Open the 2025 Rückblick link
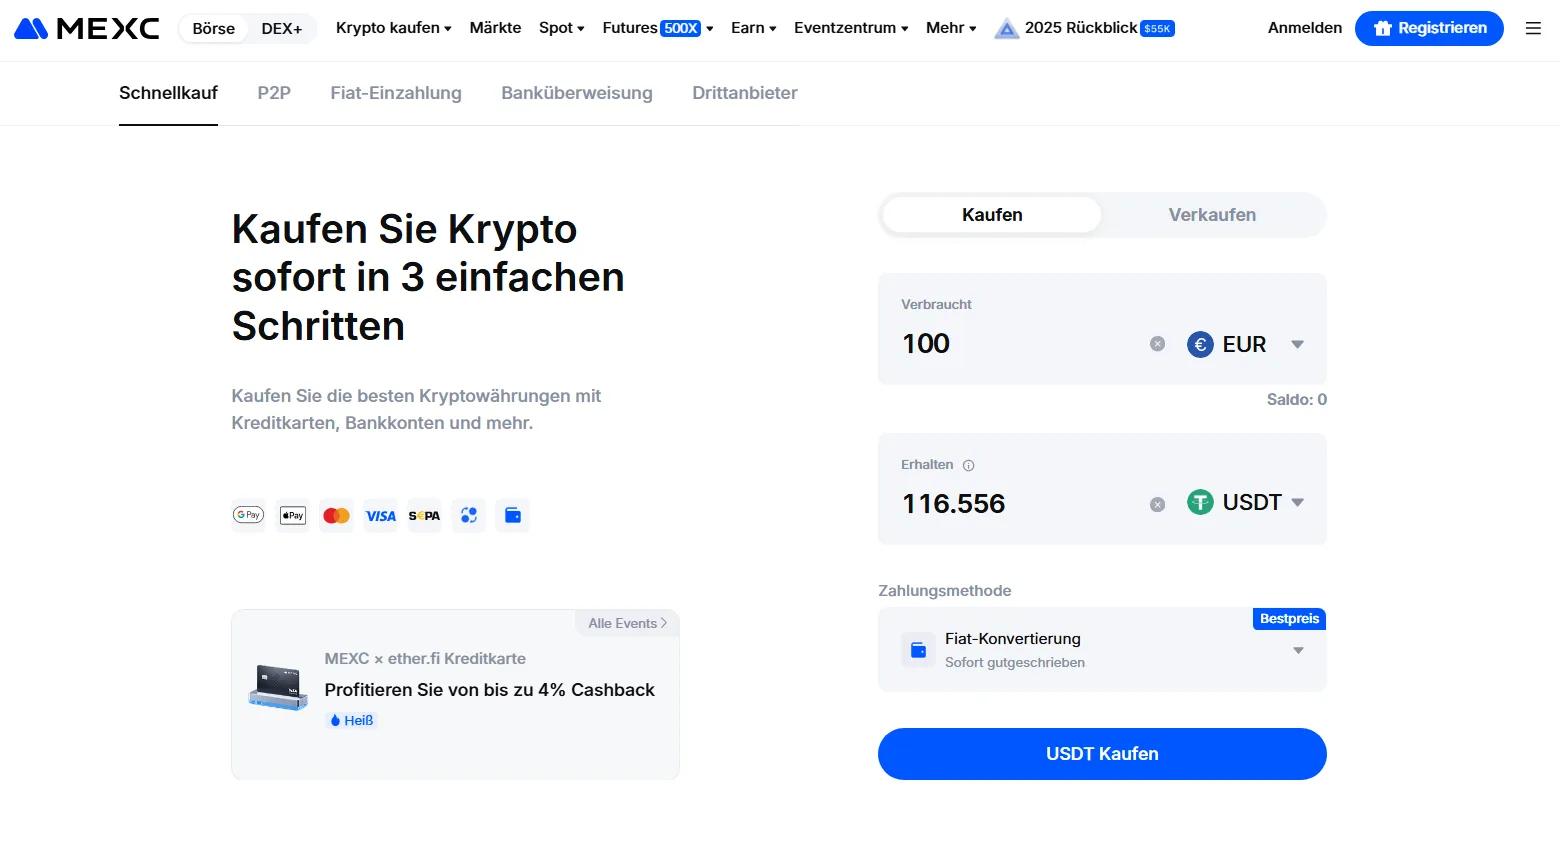1560x862 pixels. 1081,28
